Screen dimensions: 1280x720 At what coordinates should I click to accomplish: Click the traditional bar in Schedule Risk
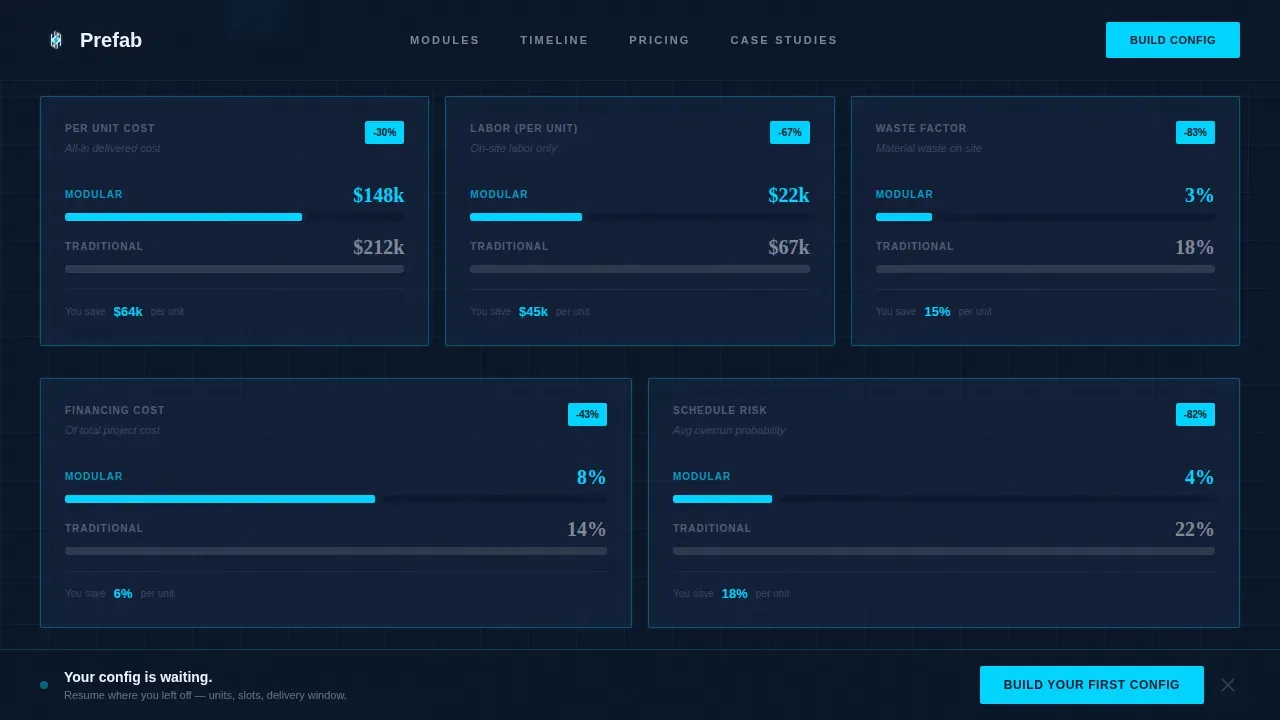click(x=944, y=551)
